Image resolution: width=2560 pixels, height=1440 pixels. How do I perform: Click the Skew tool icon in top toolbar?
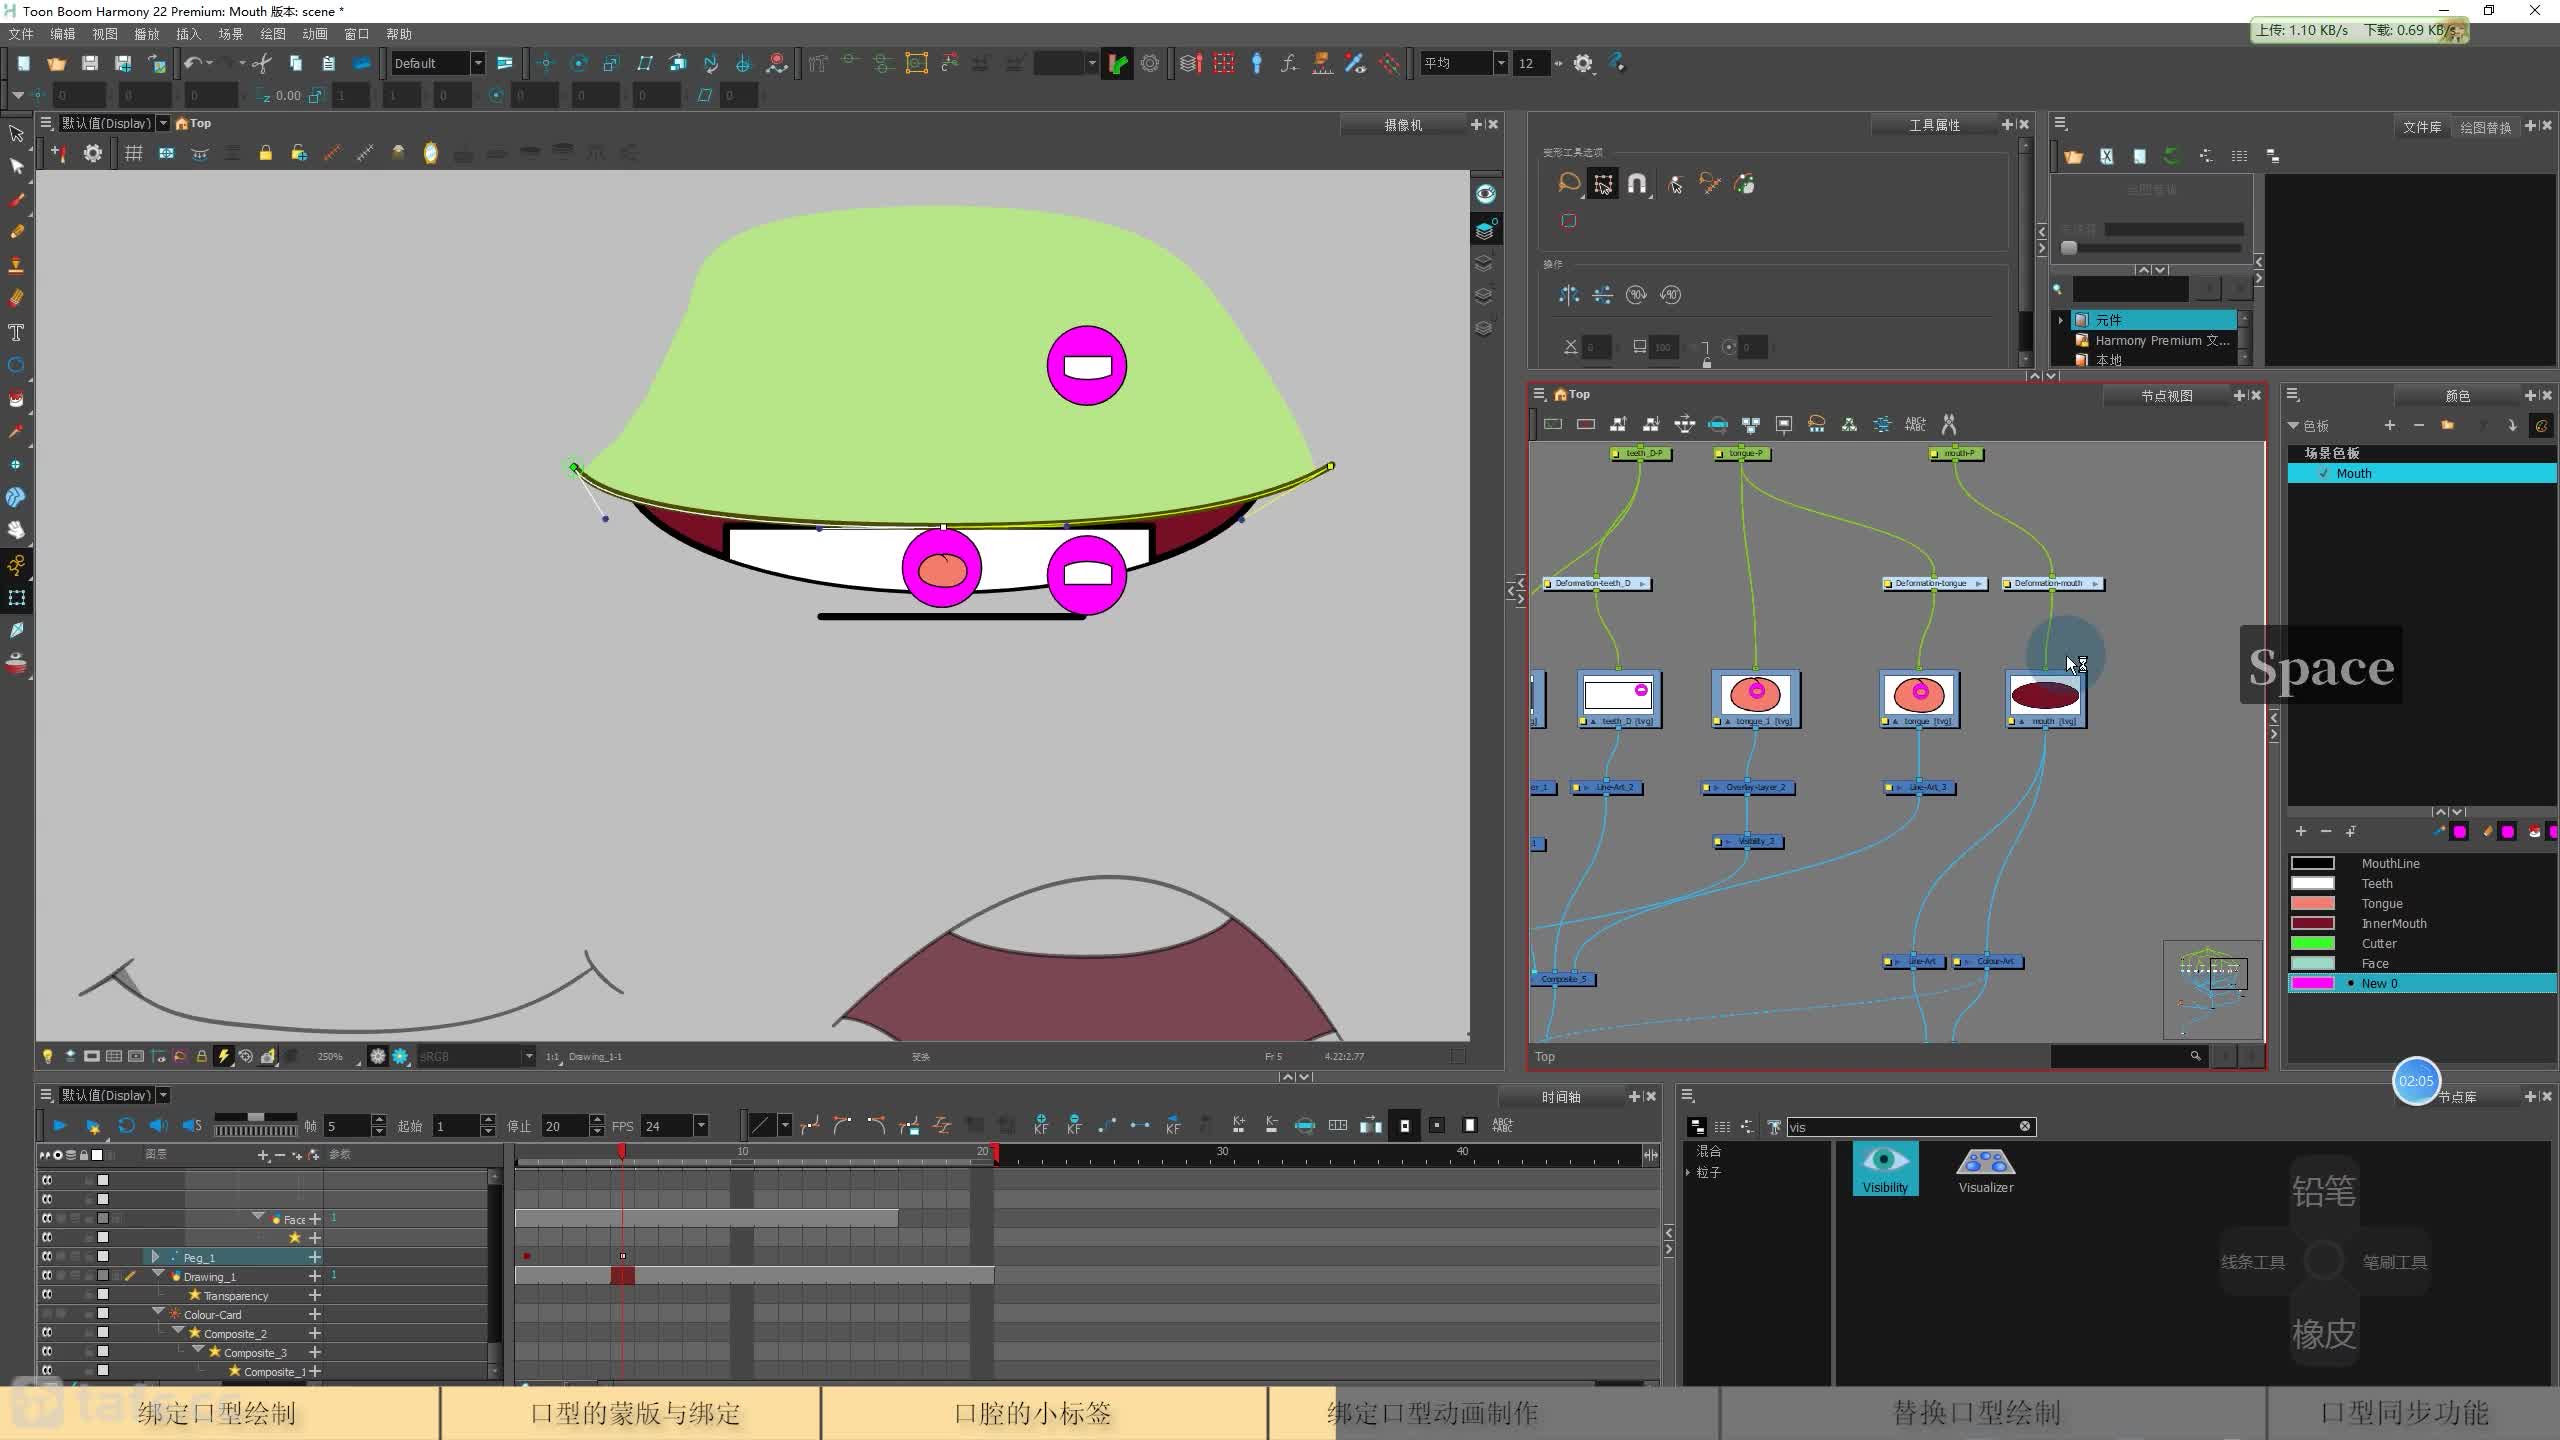[645, 63]
